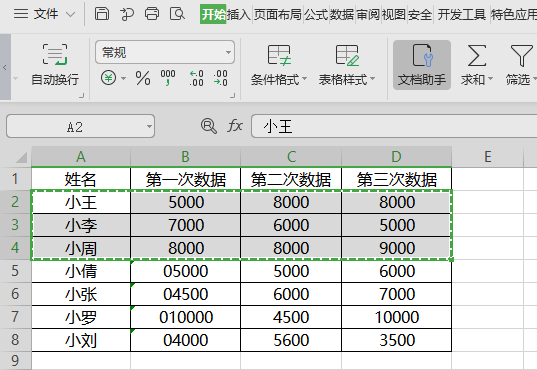Expand 求和 dropdown arrow
Image resolution: width=537 pixels, height=370 pixels.
tap(490, 79)
